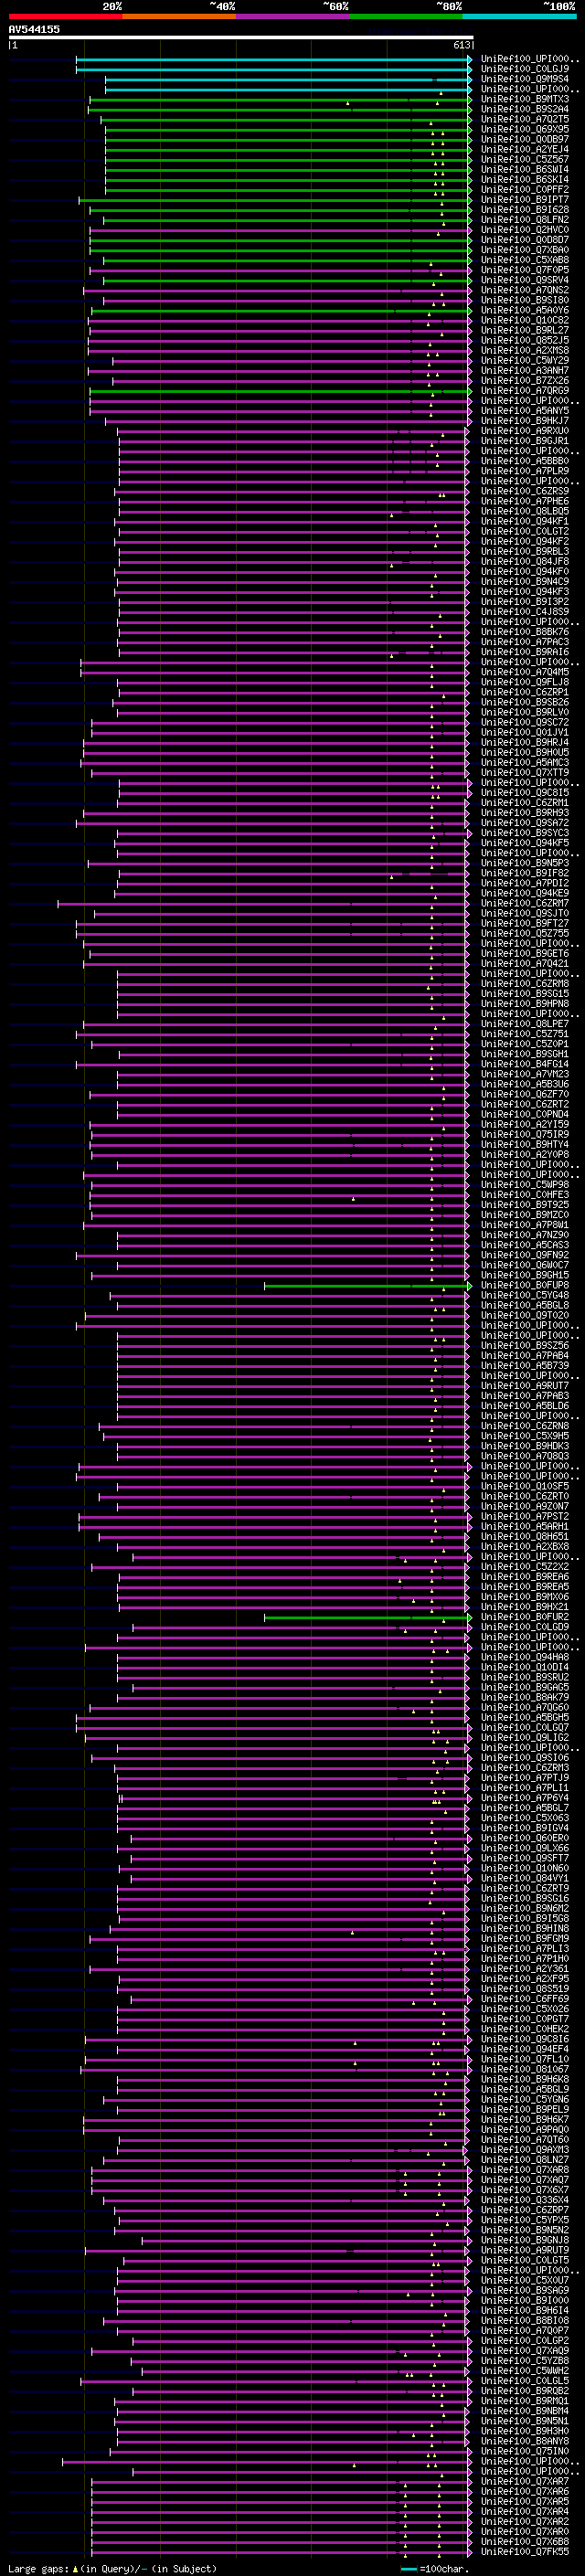Select hit UniRef100_B9SI80
The image size is (585, 2576).
click(x=525, y=300)
